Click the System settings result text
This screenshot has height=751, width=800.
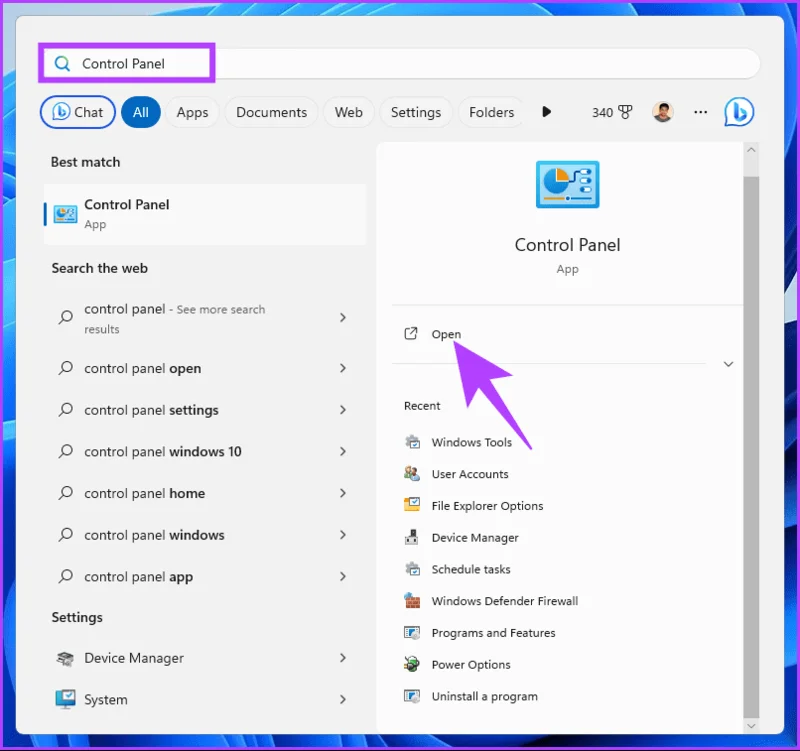106,700
